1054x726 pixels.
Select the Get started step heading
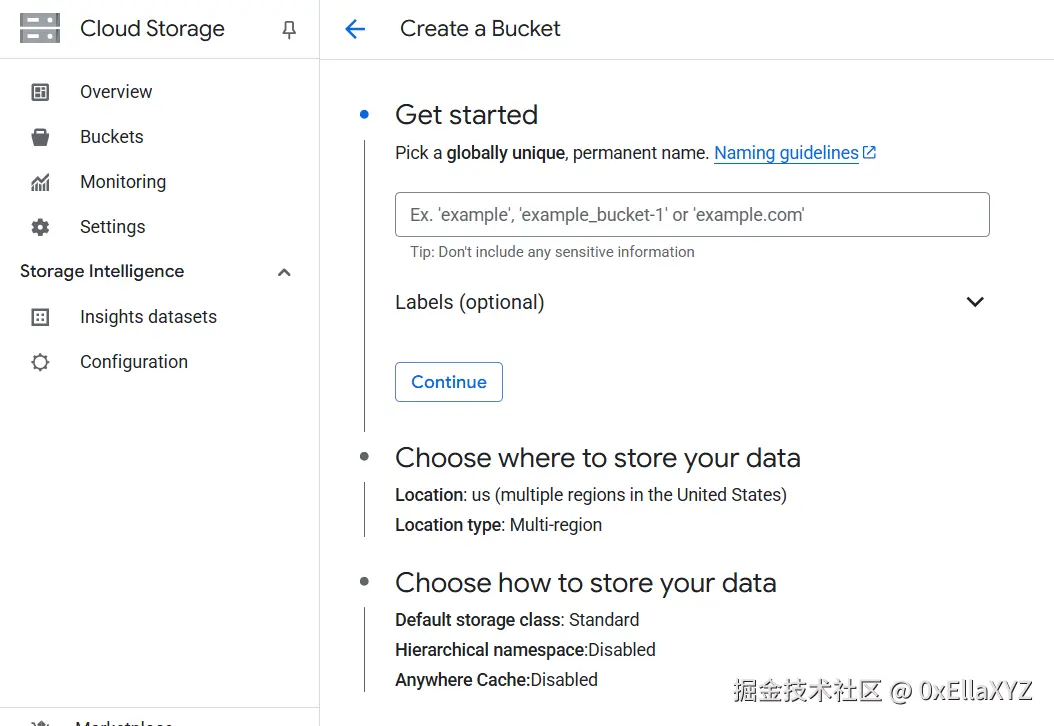(x=466, y=115)
